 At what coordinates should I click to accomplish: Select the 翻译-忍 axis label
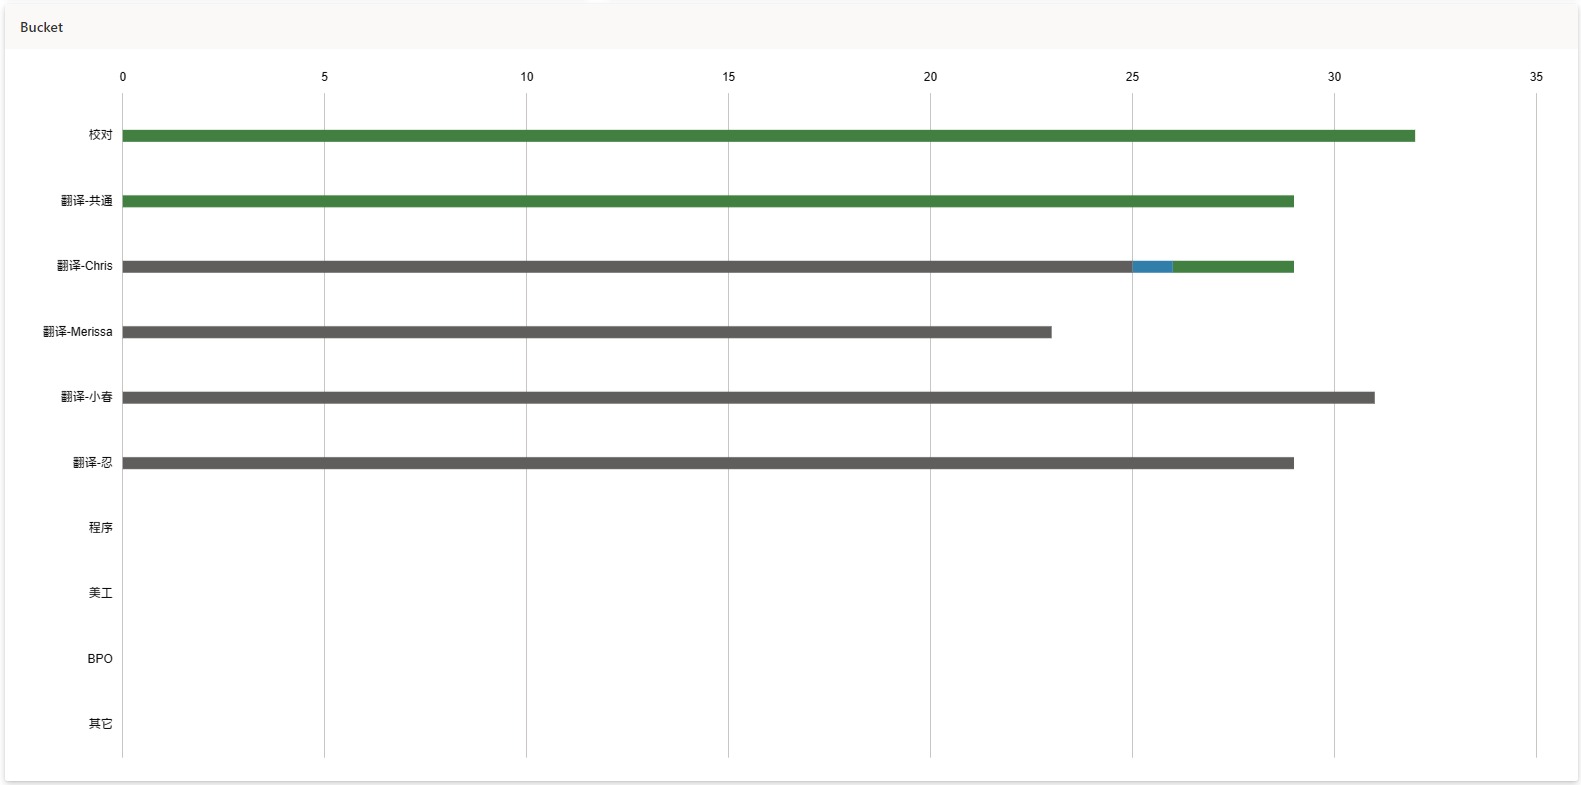pyautogui.click(x=92, y=463)
